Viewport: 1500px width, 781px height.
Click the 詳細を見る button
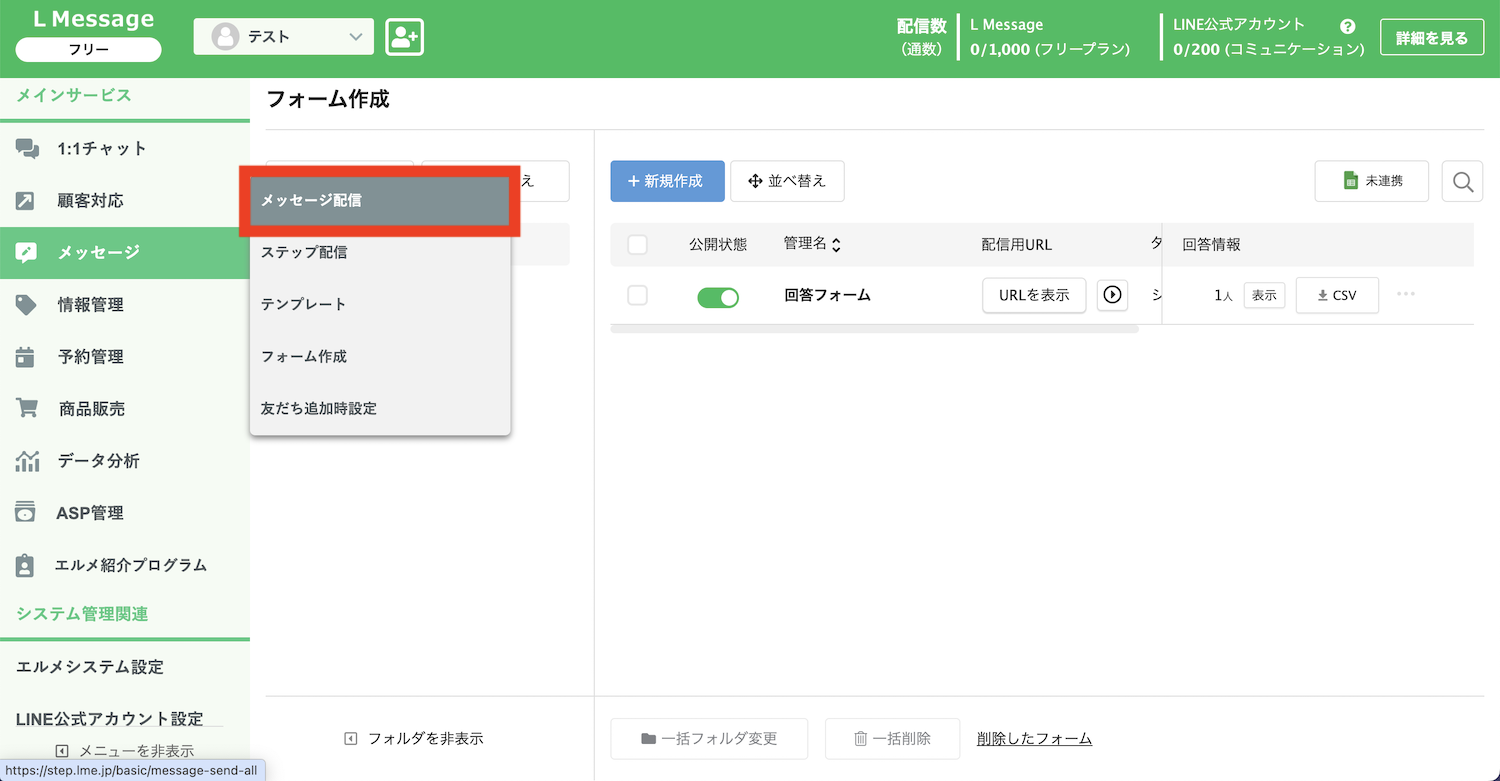pyautogui.click(x=1432, y=38)
